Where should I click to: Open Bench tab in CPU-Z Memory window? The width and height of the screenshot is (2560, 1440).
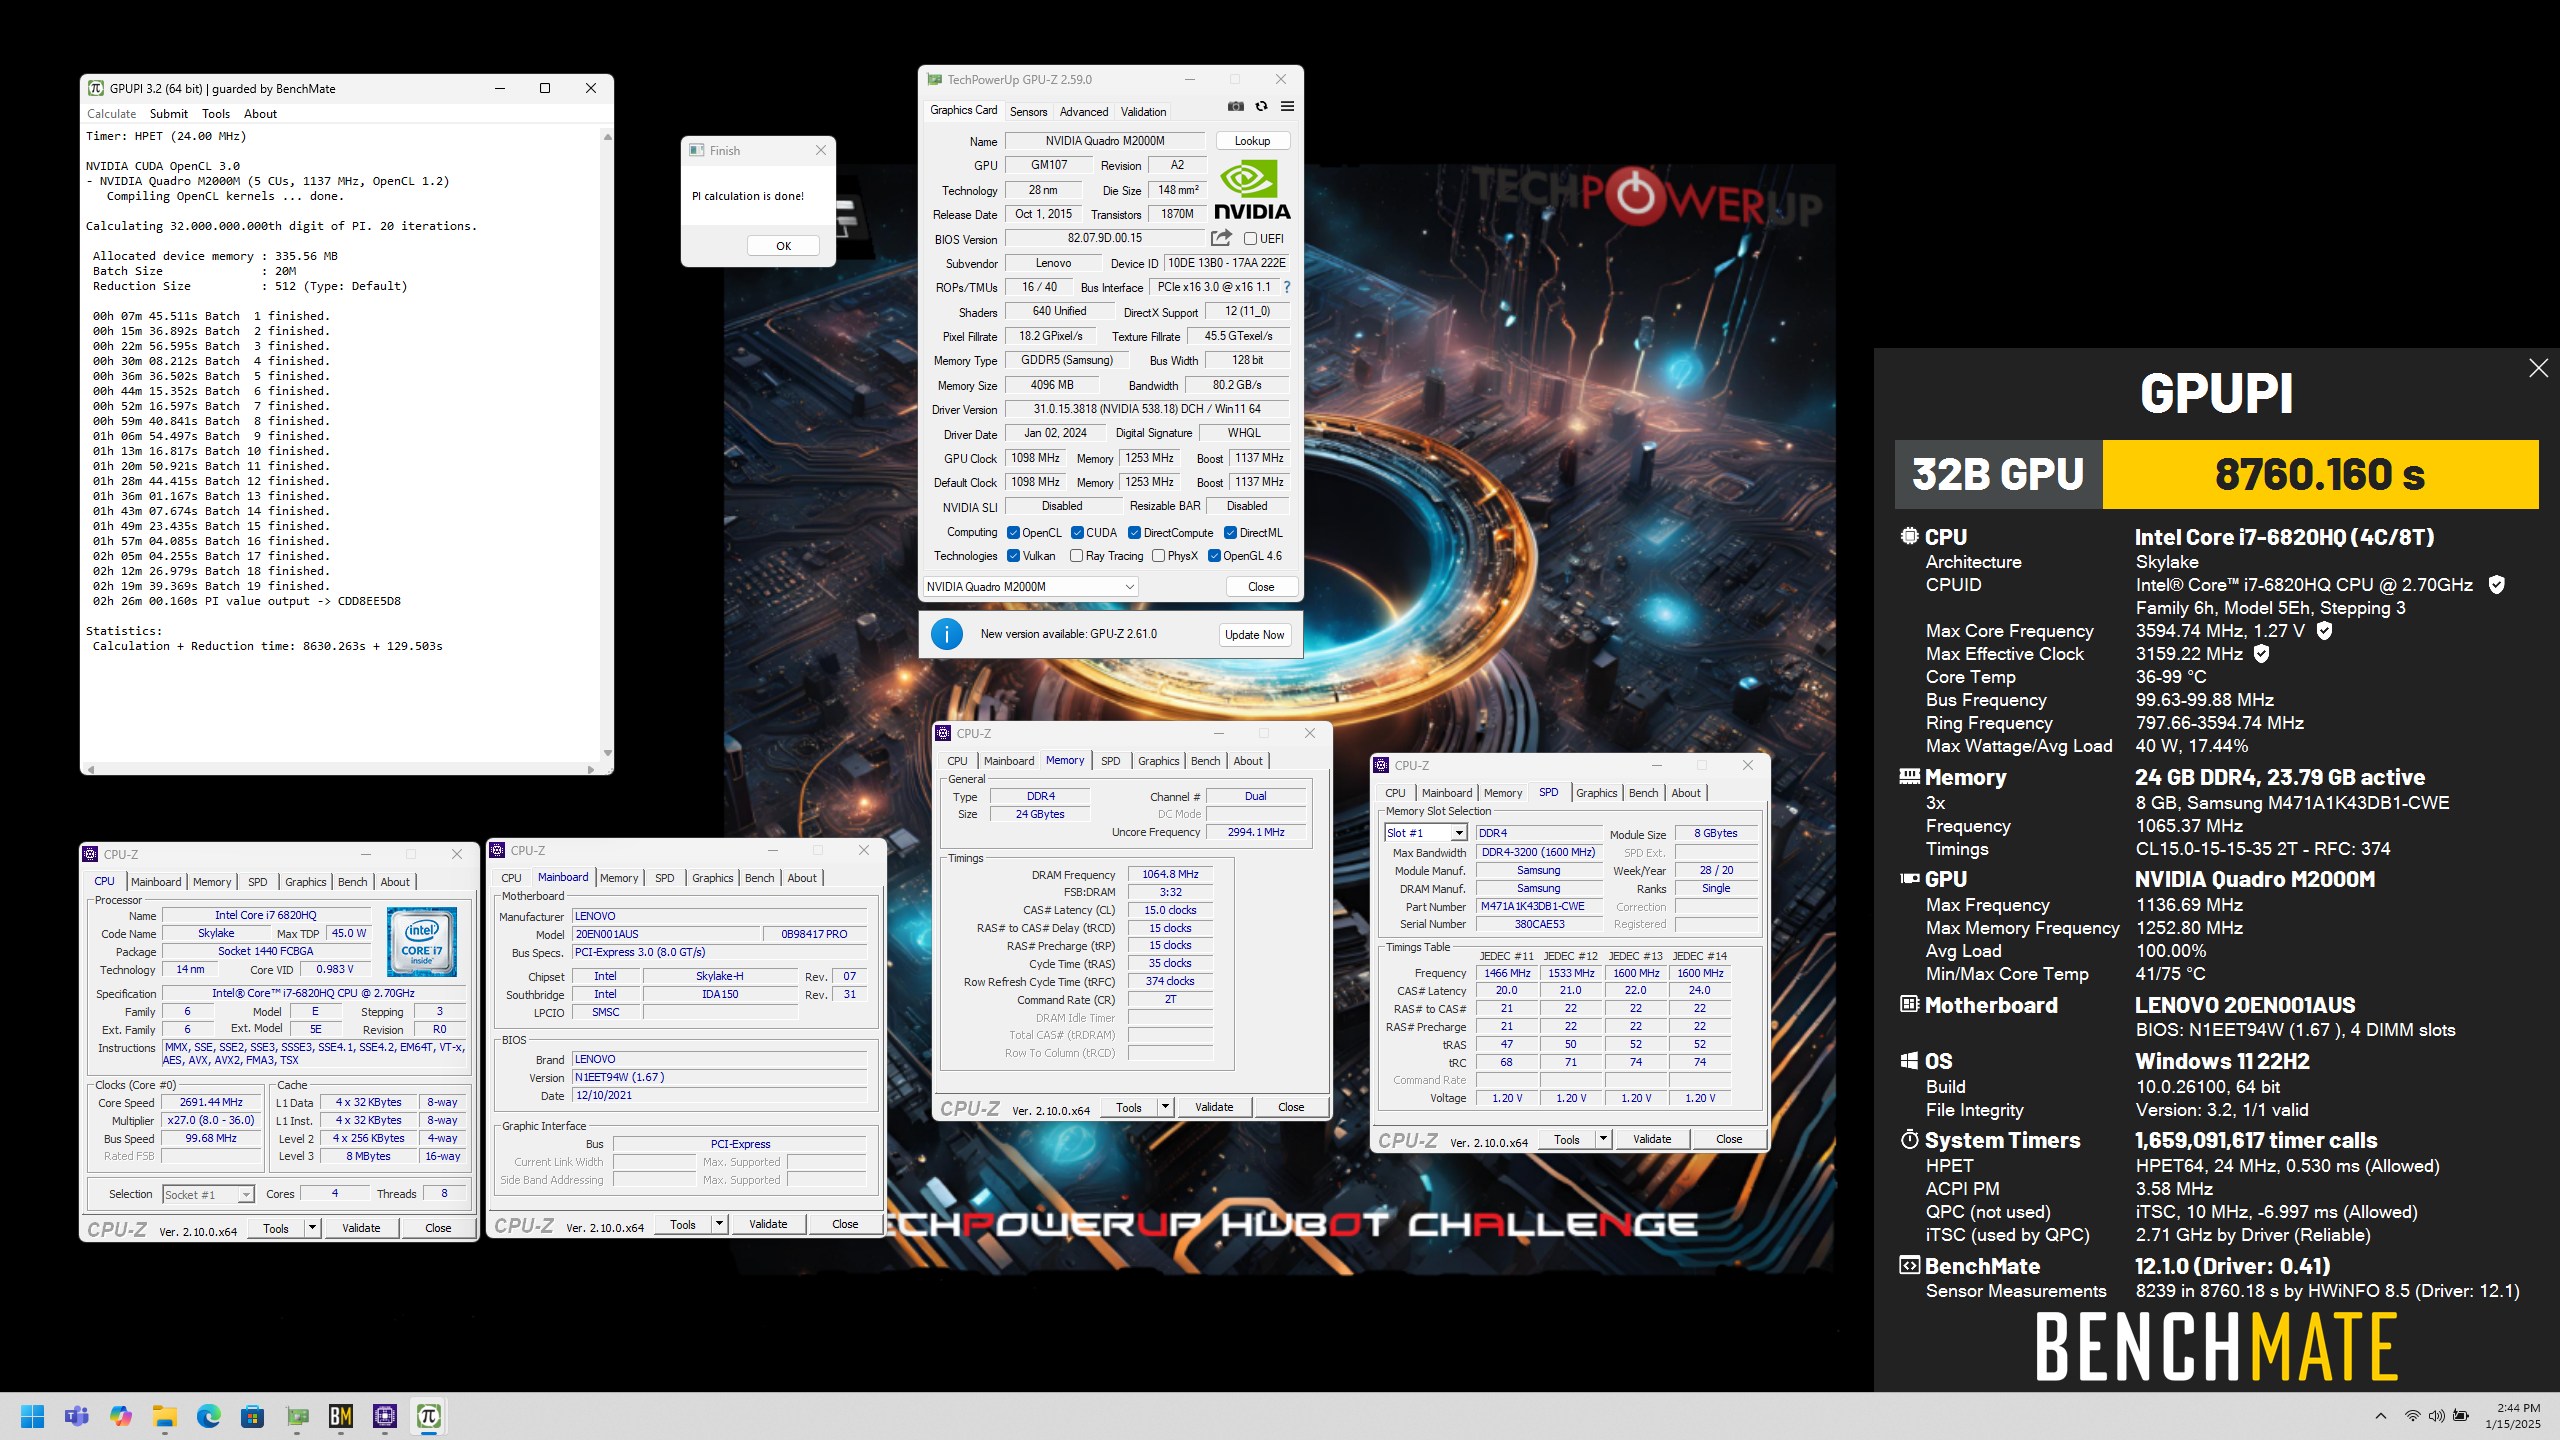tap(1205, 761)
